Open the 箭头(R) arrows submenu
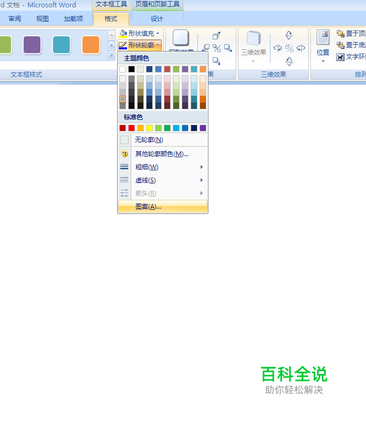The image size is (366, 425). [x=163, y=193]
